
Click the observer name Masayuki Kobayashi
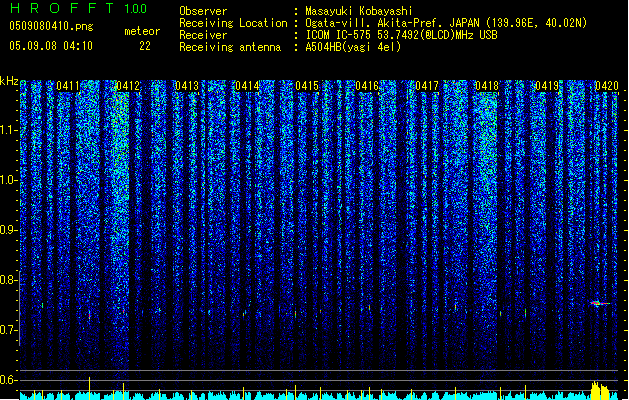point(359,11)
